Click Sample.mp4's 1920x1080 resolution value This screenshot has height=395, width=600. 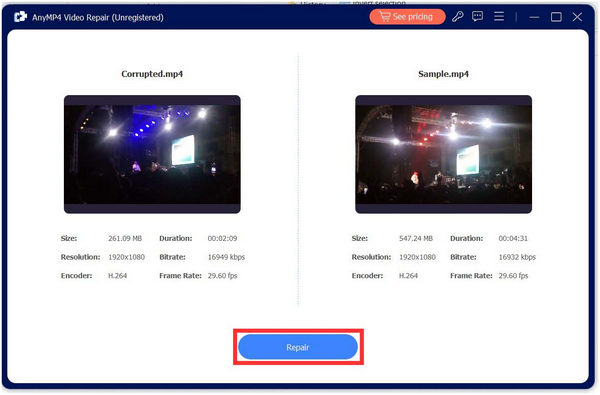(417, 257)
